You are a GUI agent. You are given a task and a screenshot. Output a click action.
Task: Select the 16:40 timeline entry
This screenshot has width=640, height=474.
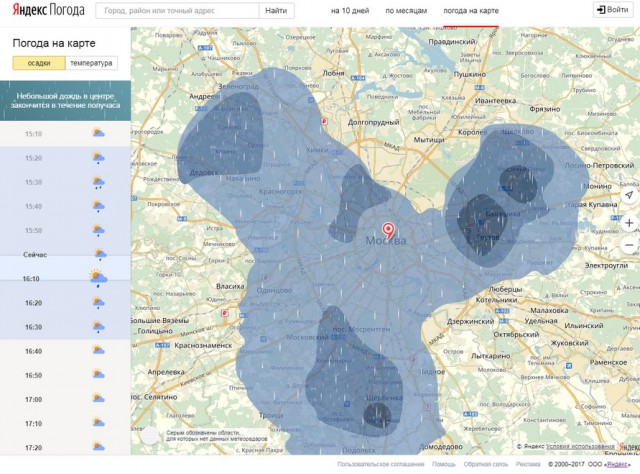click(x=65, y=351)
